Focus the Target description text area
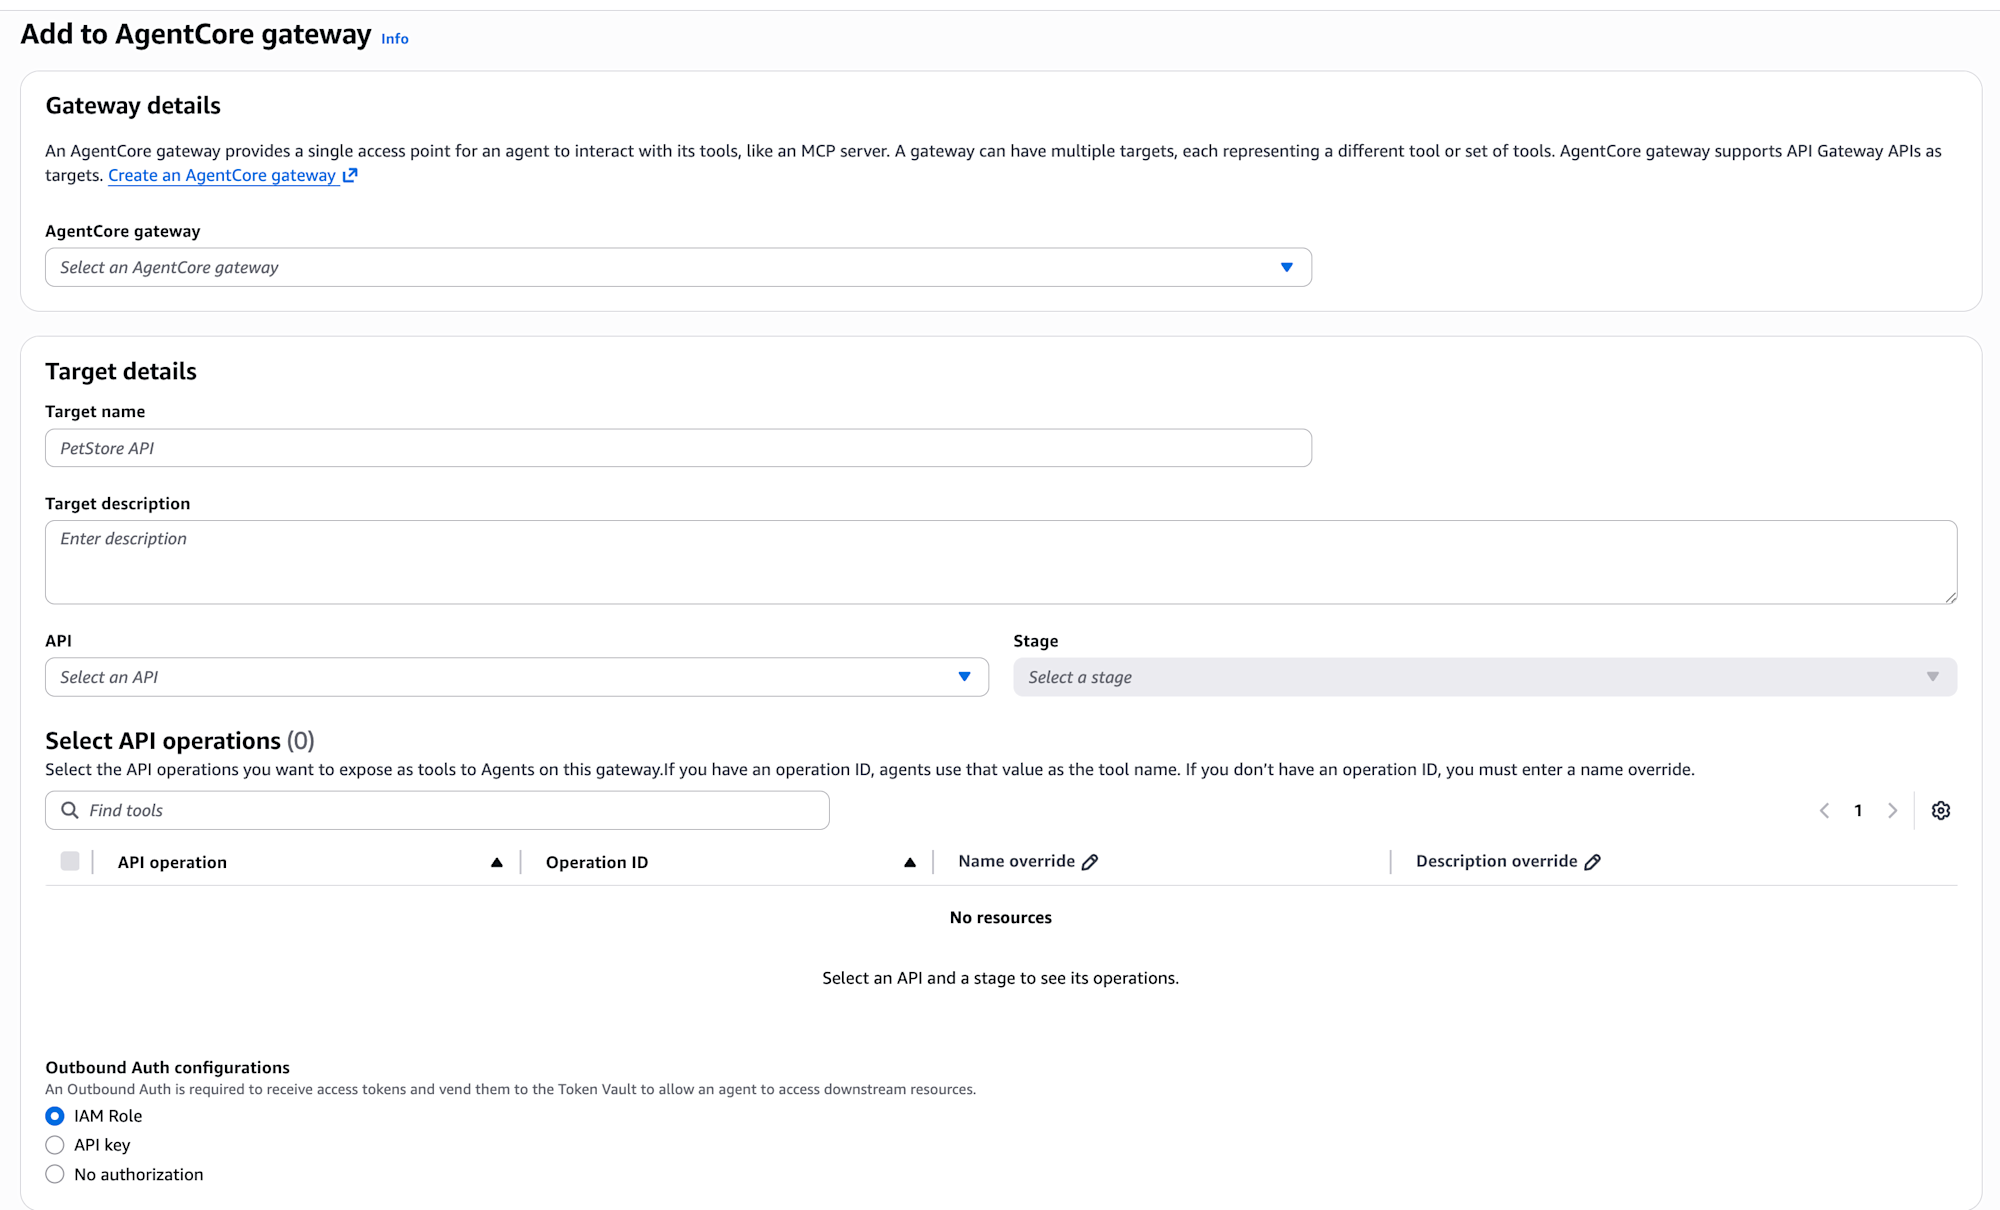 pos(1000,562)
